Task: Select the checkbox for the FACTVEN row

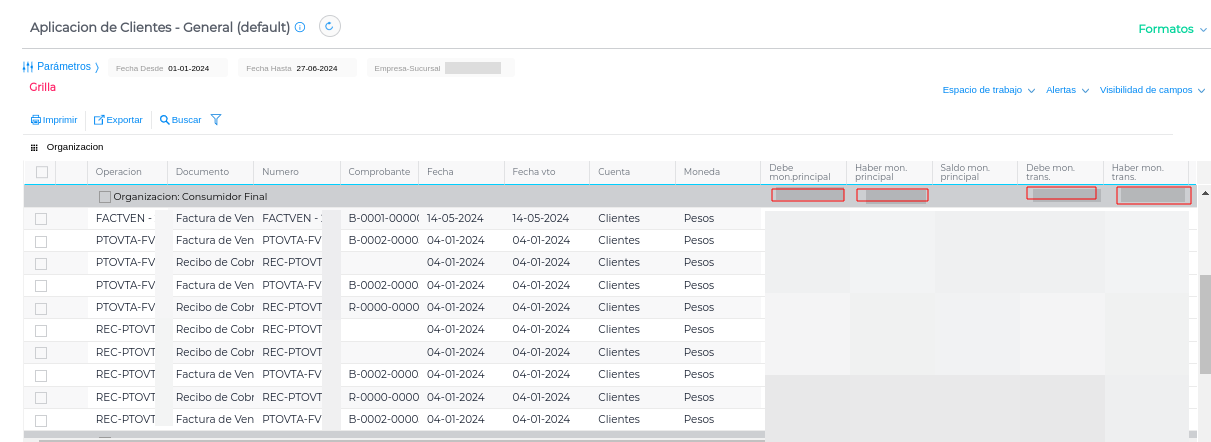Action: coord(42,218)
